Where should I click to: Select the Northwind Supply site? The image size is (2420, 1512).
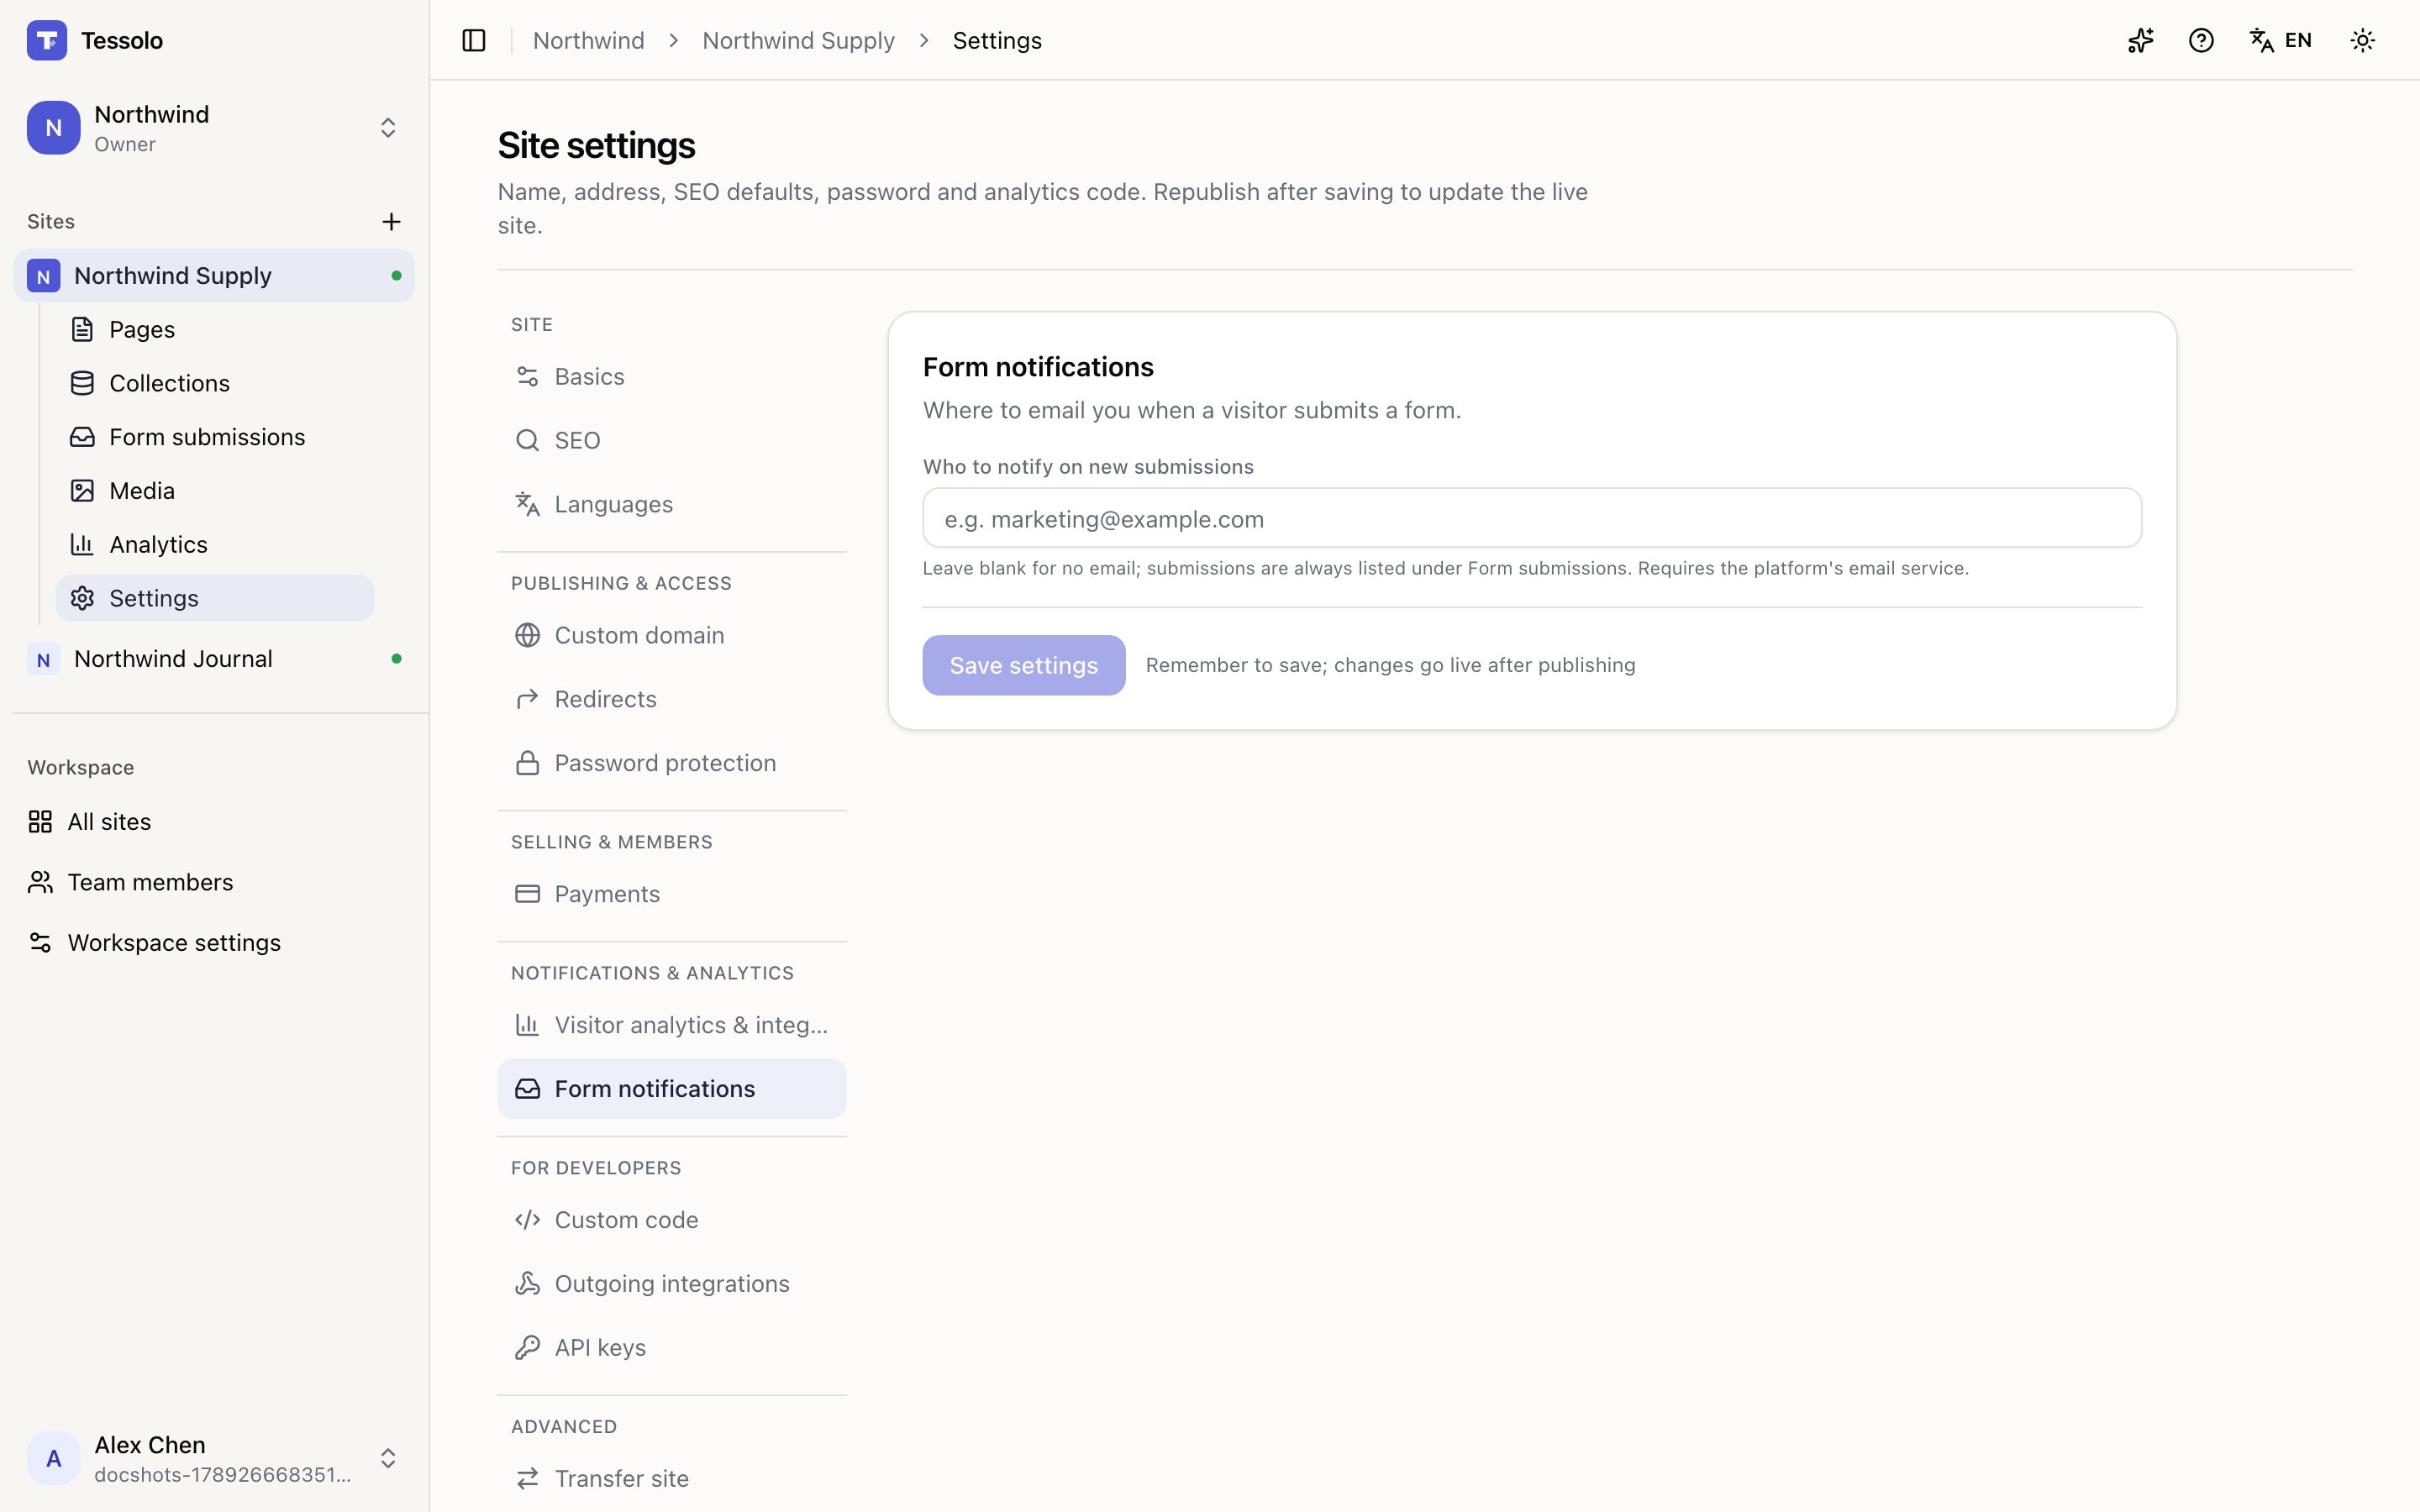214,275
